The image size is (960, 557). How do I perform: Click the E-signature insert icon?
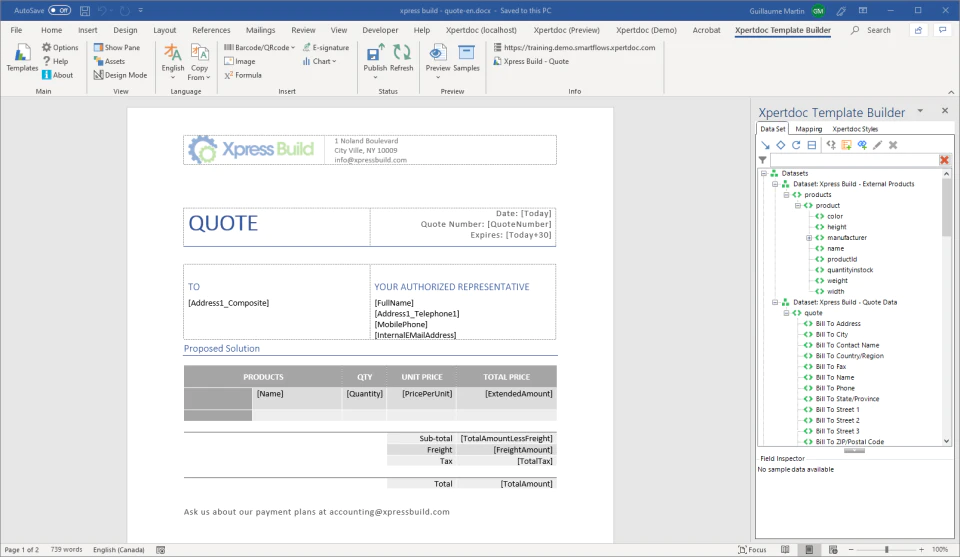(326, 47)
